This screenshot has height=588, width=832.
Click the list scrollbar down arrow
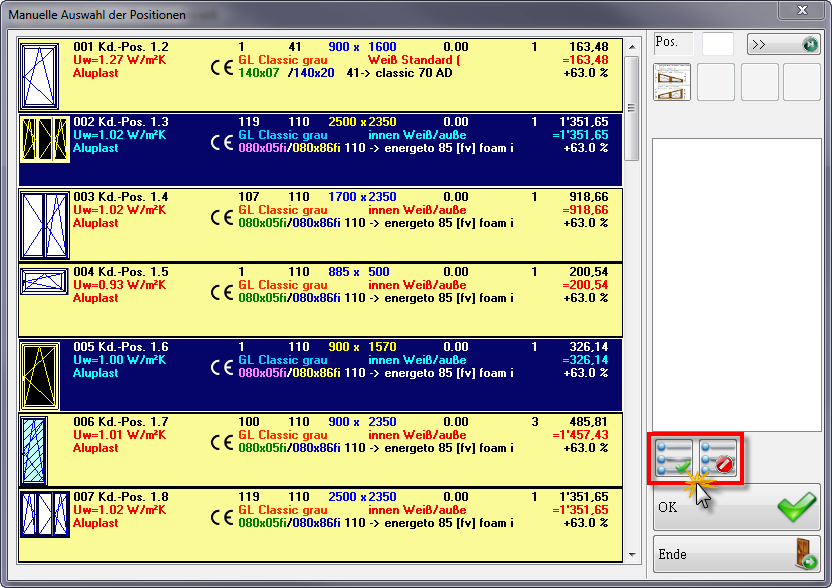click(x=632, y=555)
